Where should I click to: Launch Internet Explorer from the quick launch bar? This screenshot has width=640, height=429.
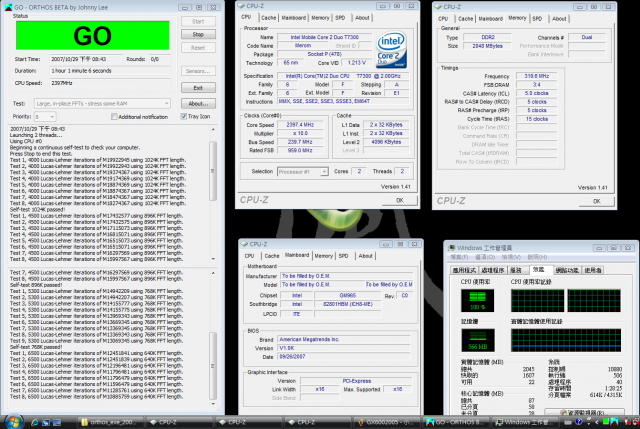pos(35,422)
